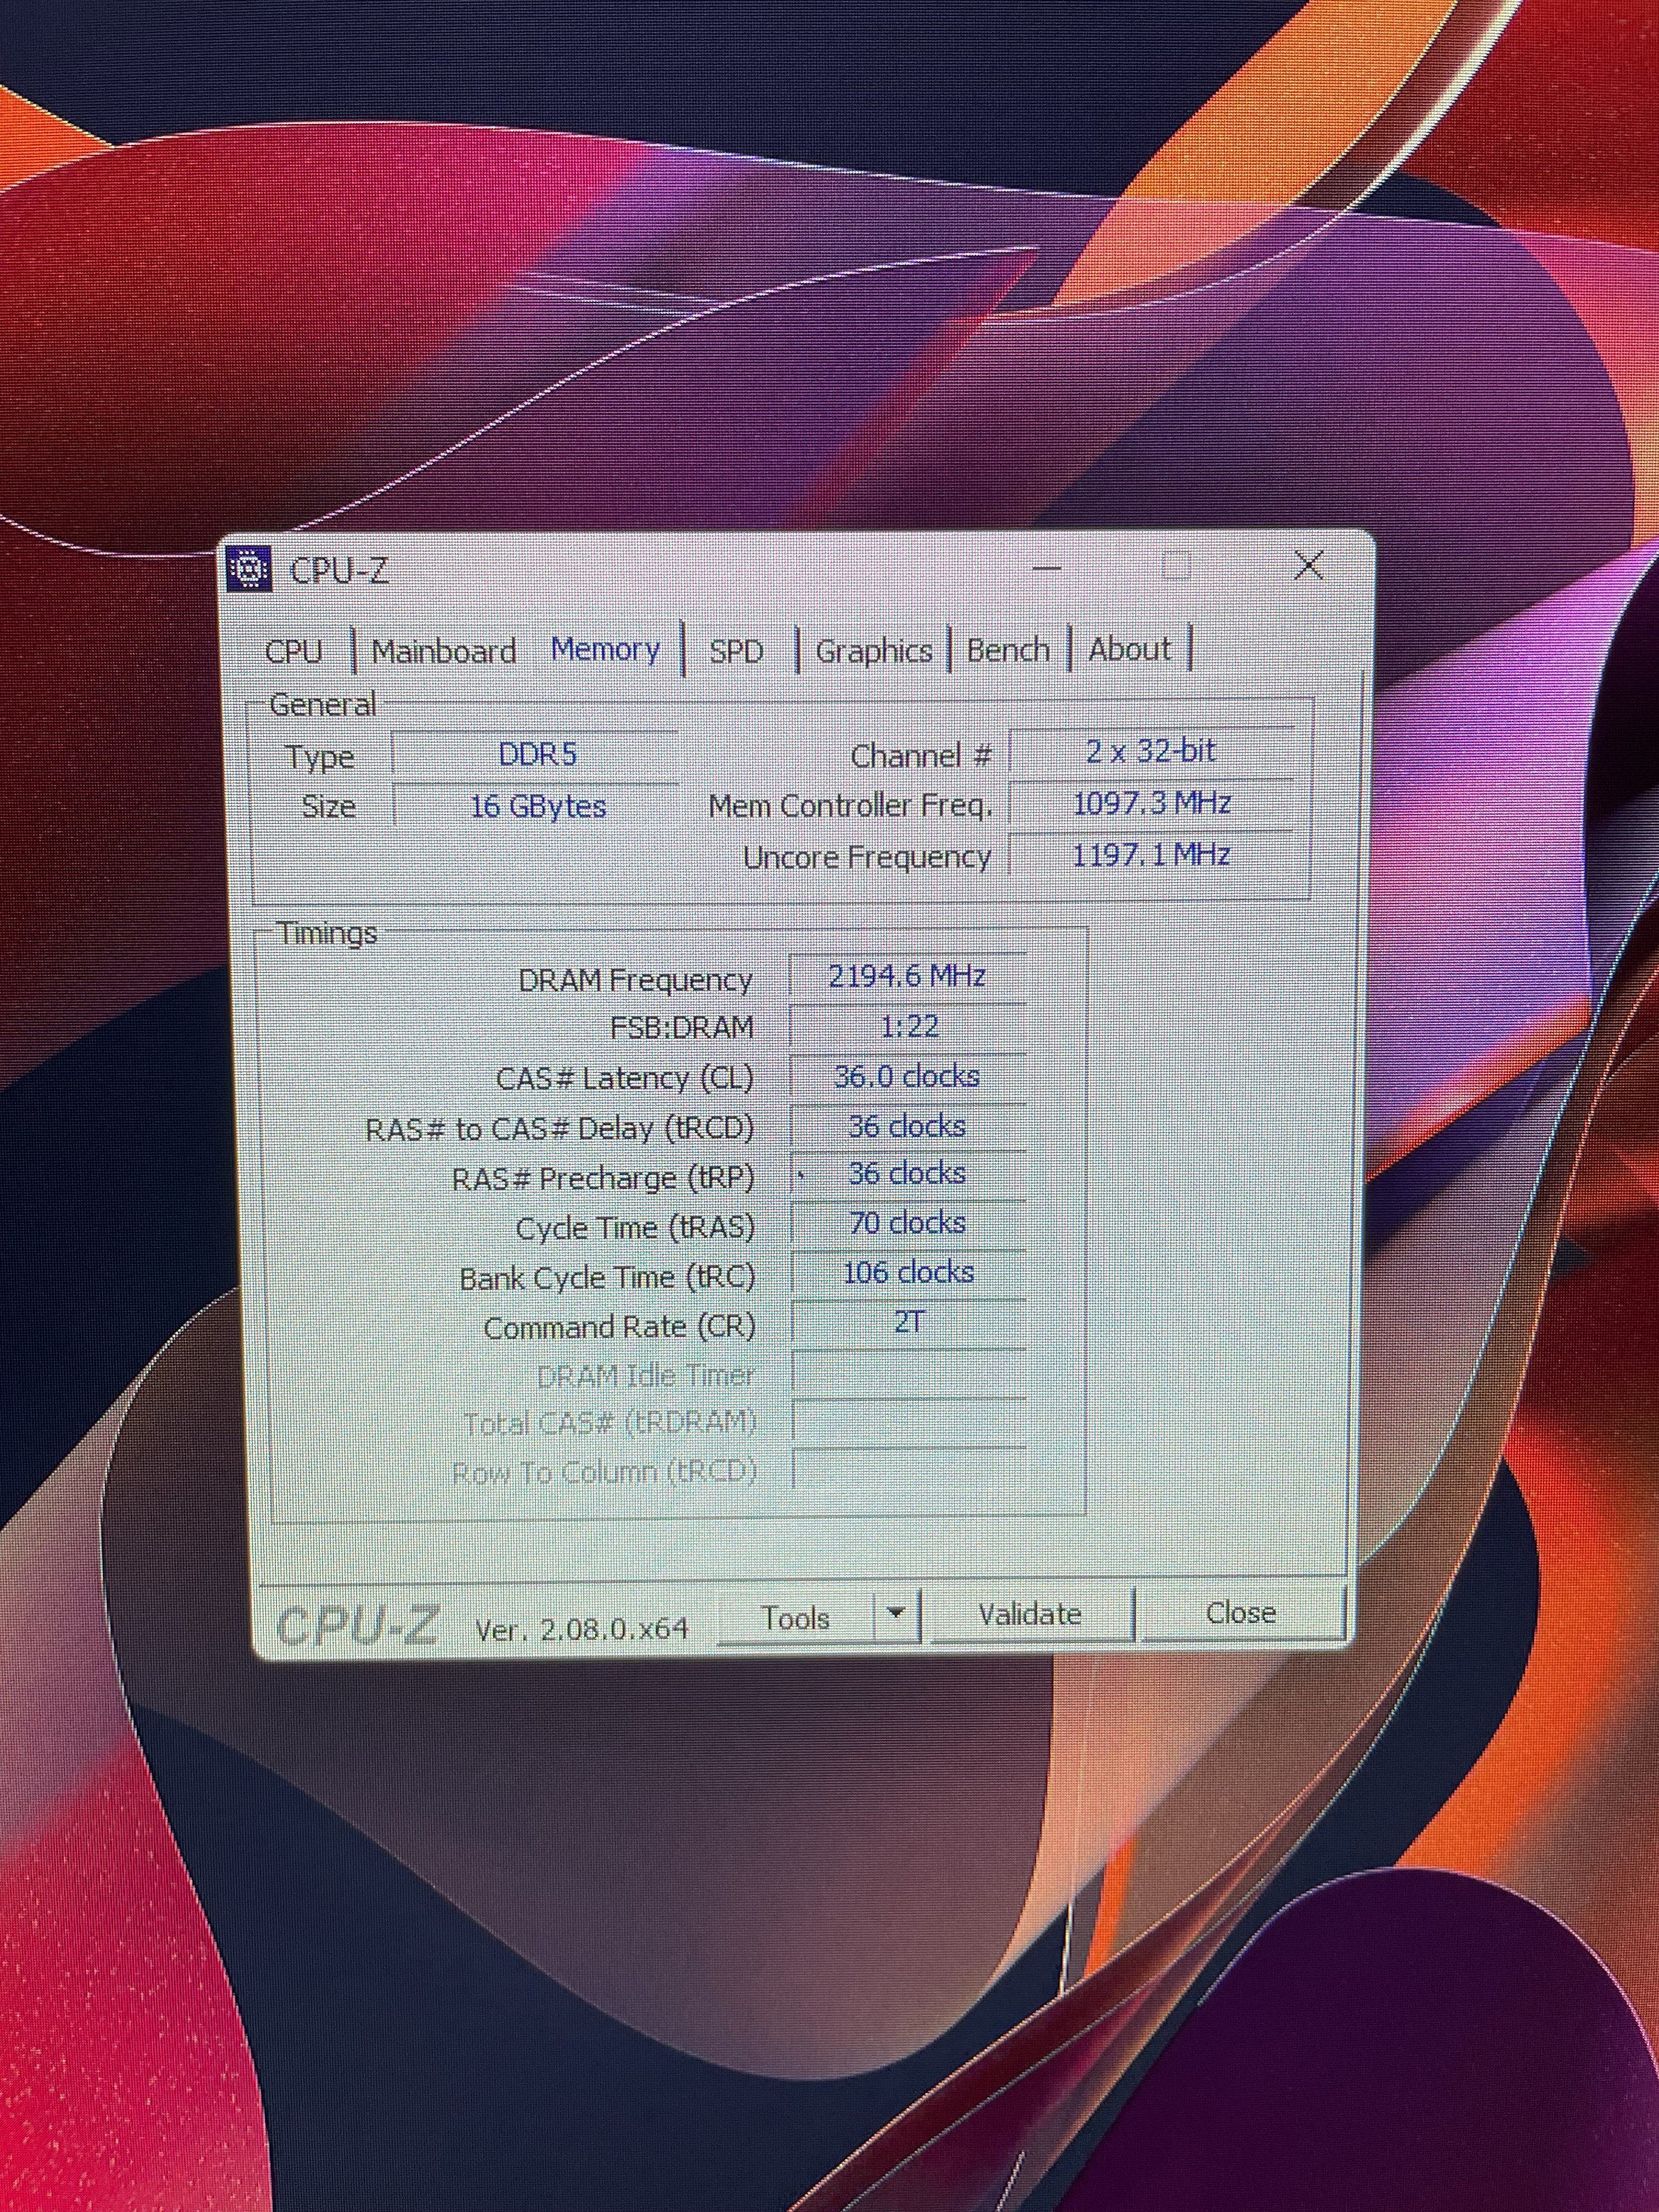Click the CPU-Z title text
Image resolution: width=1659 pixels, height=2212 pixels.
[x=339, y=570]
